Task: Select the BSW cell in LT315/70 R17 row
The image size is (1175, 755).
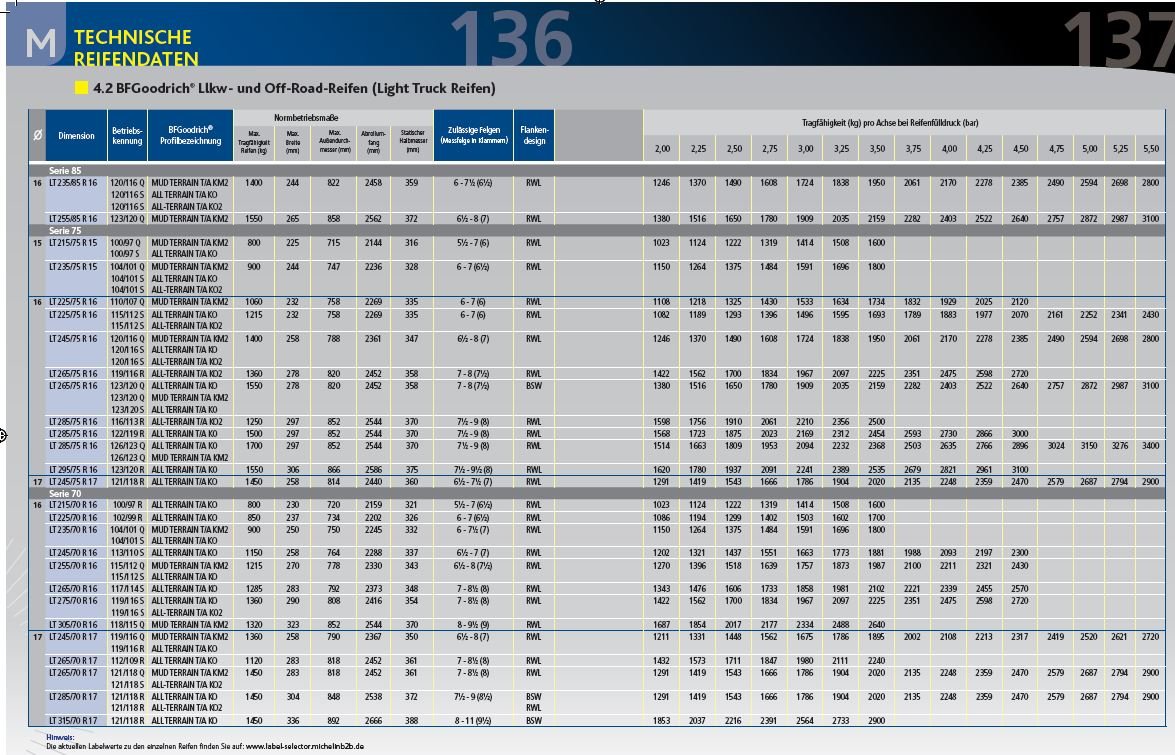Action: (534, 721)
